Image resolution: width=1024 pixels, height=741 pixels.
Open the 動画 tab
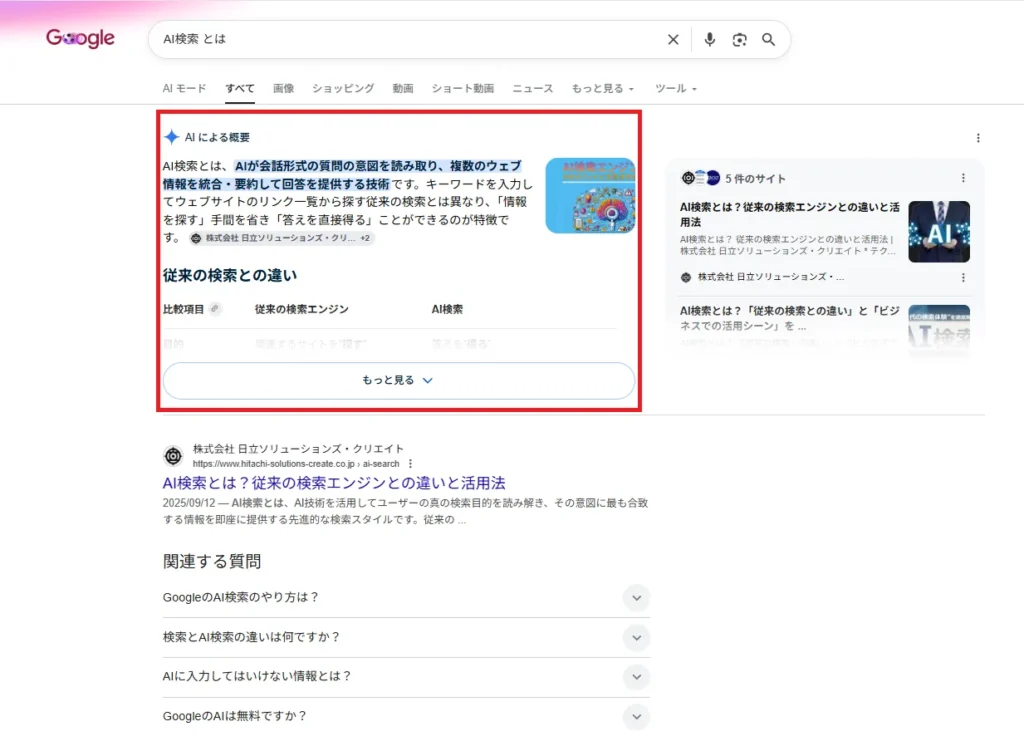coord(403,88)
